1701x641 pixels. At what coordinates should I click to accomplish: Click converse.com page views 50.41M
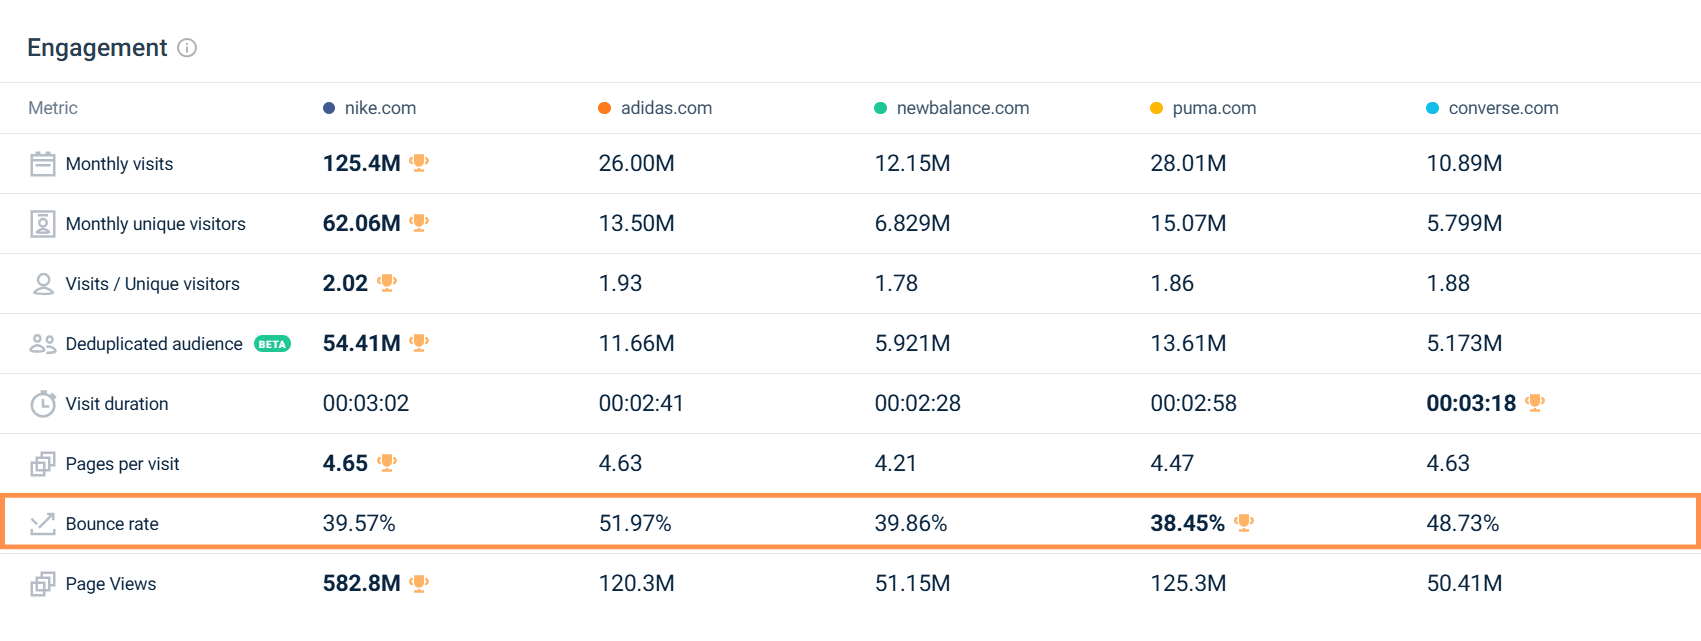[1464, 583]
